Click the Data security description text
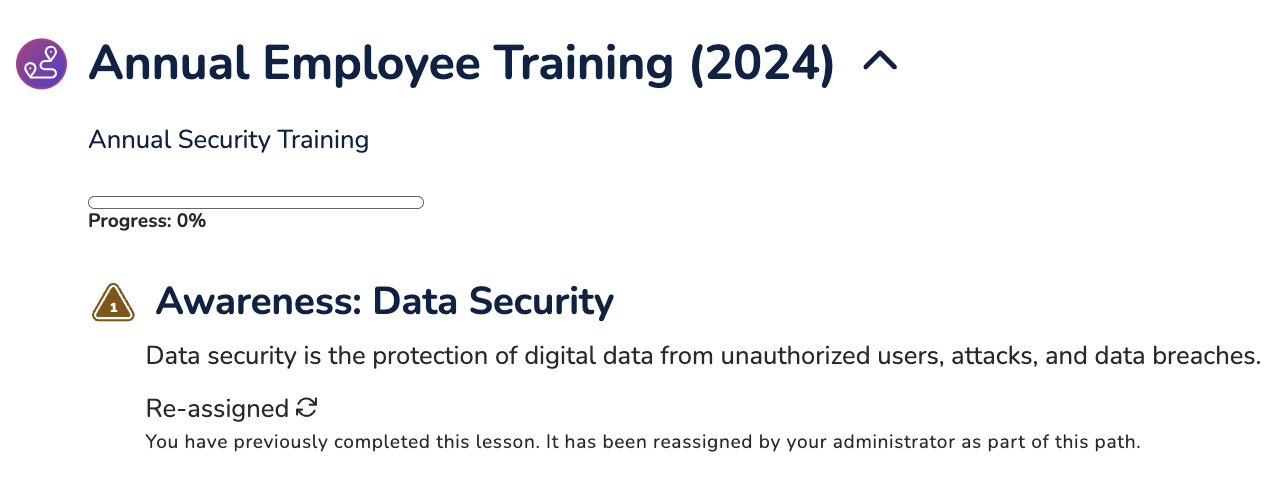 (x=703, y=356)
